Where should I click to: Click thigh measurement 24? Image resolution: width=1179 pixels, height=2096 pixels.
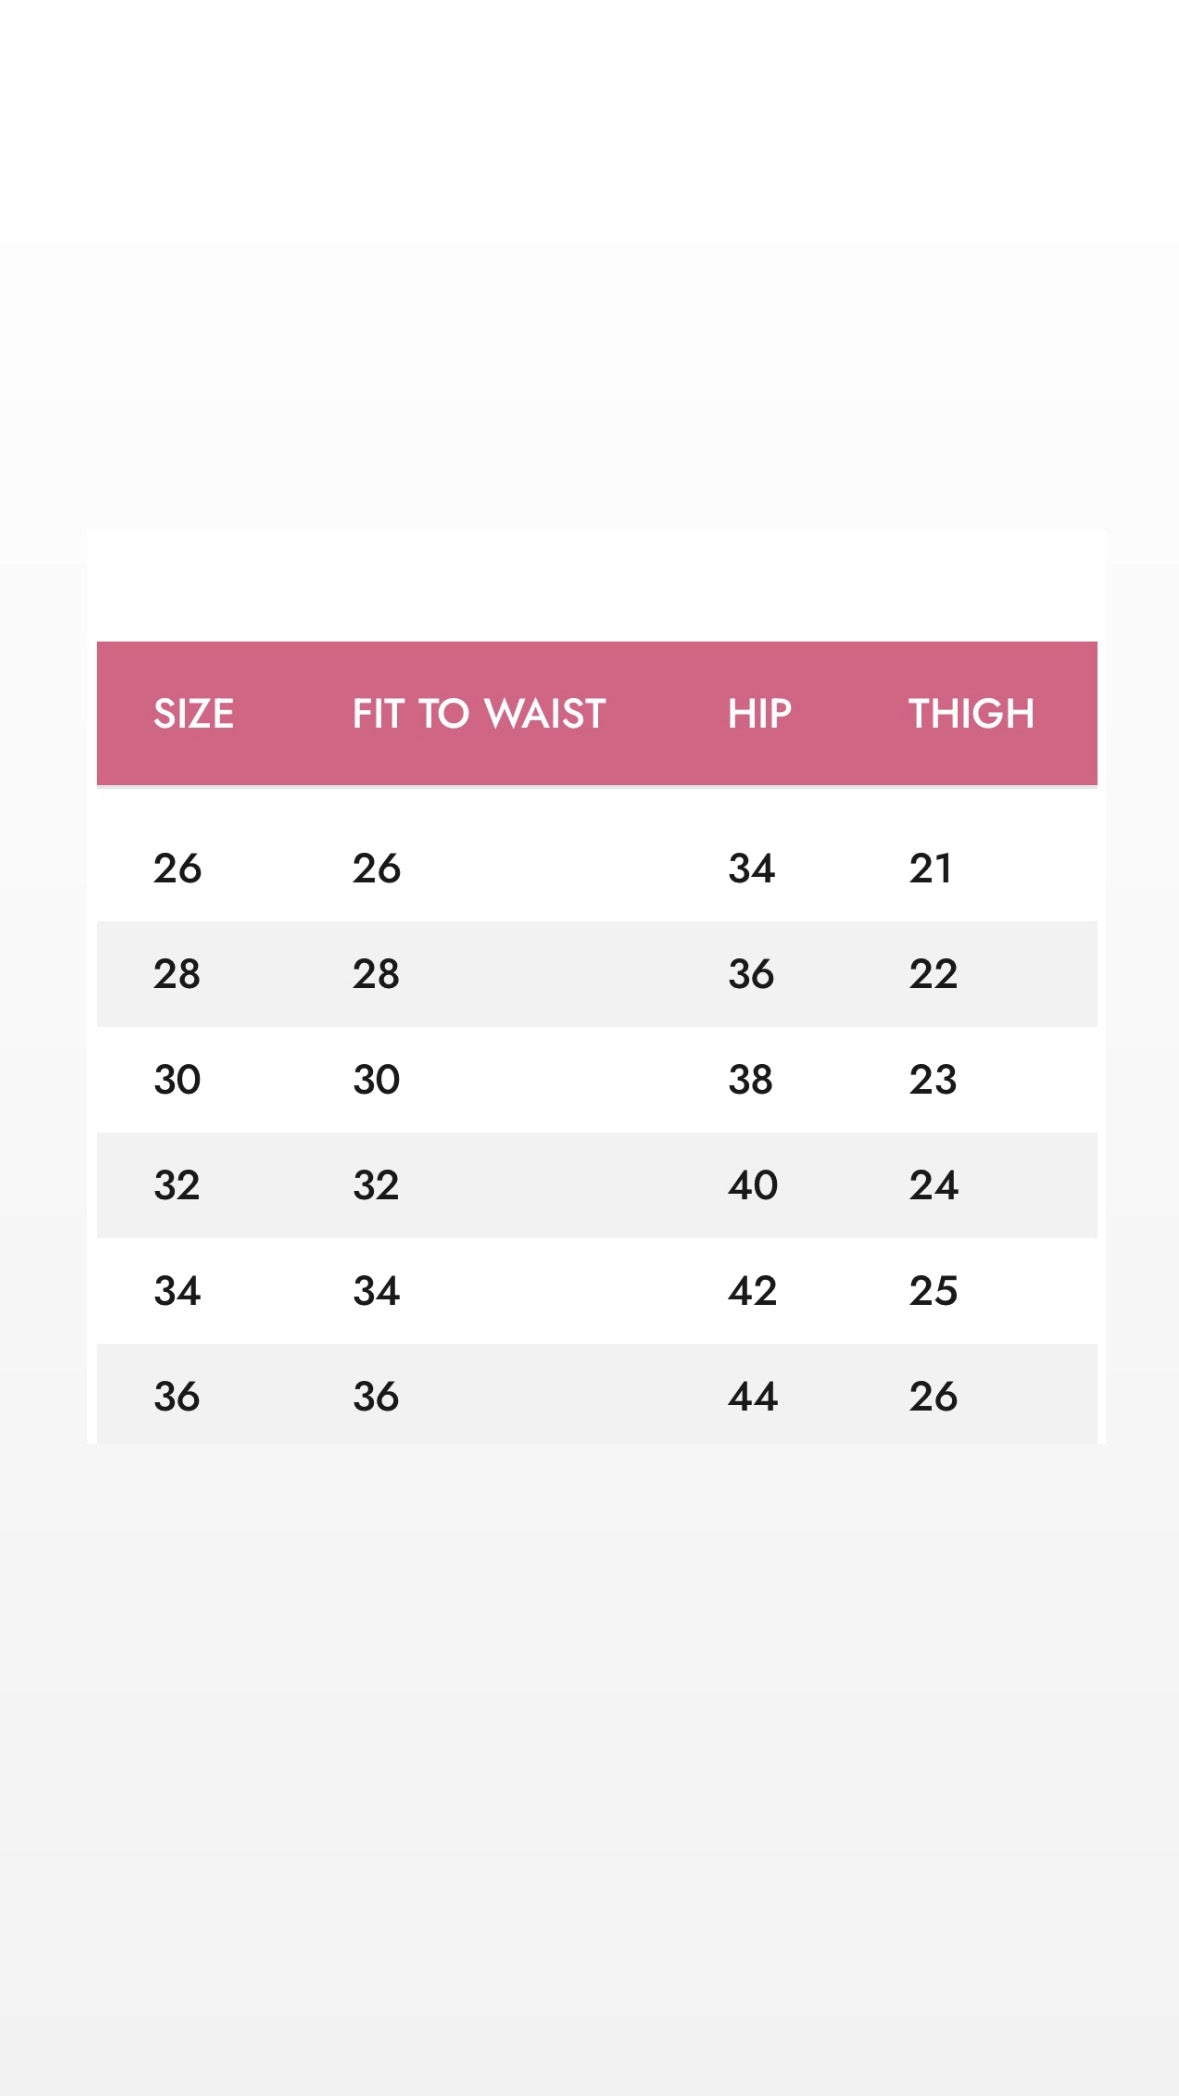933,1186
